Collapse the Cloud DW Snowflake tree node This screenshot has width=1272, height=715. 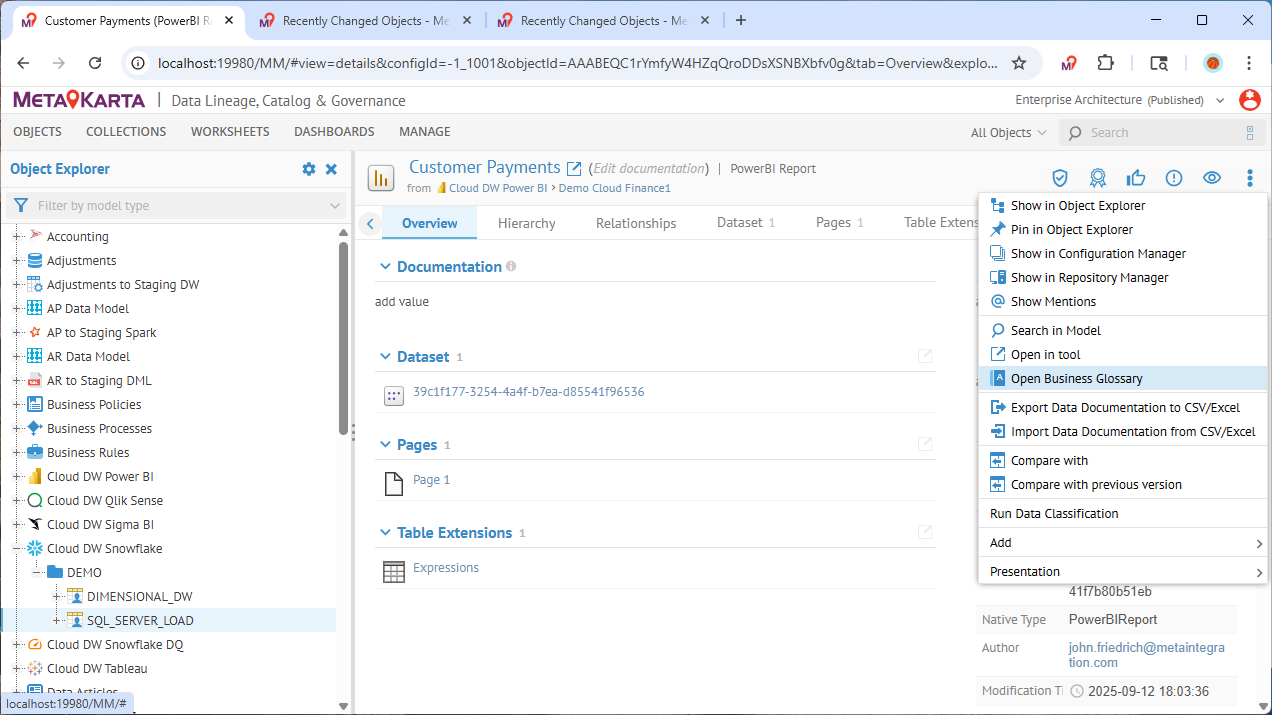[x=17, y=549]
